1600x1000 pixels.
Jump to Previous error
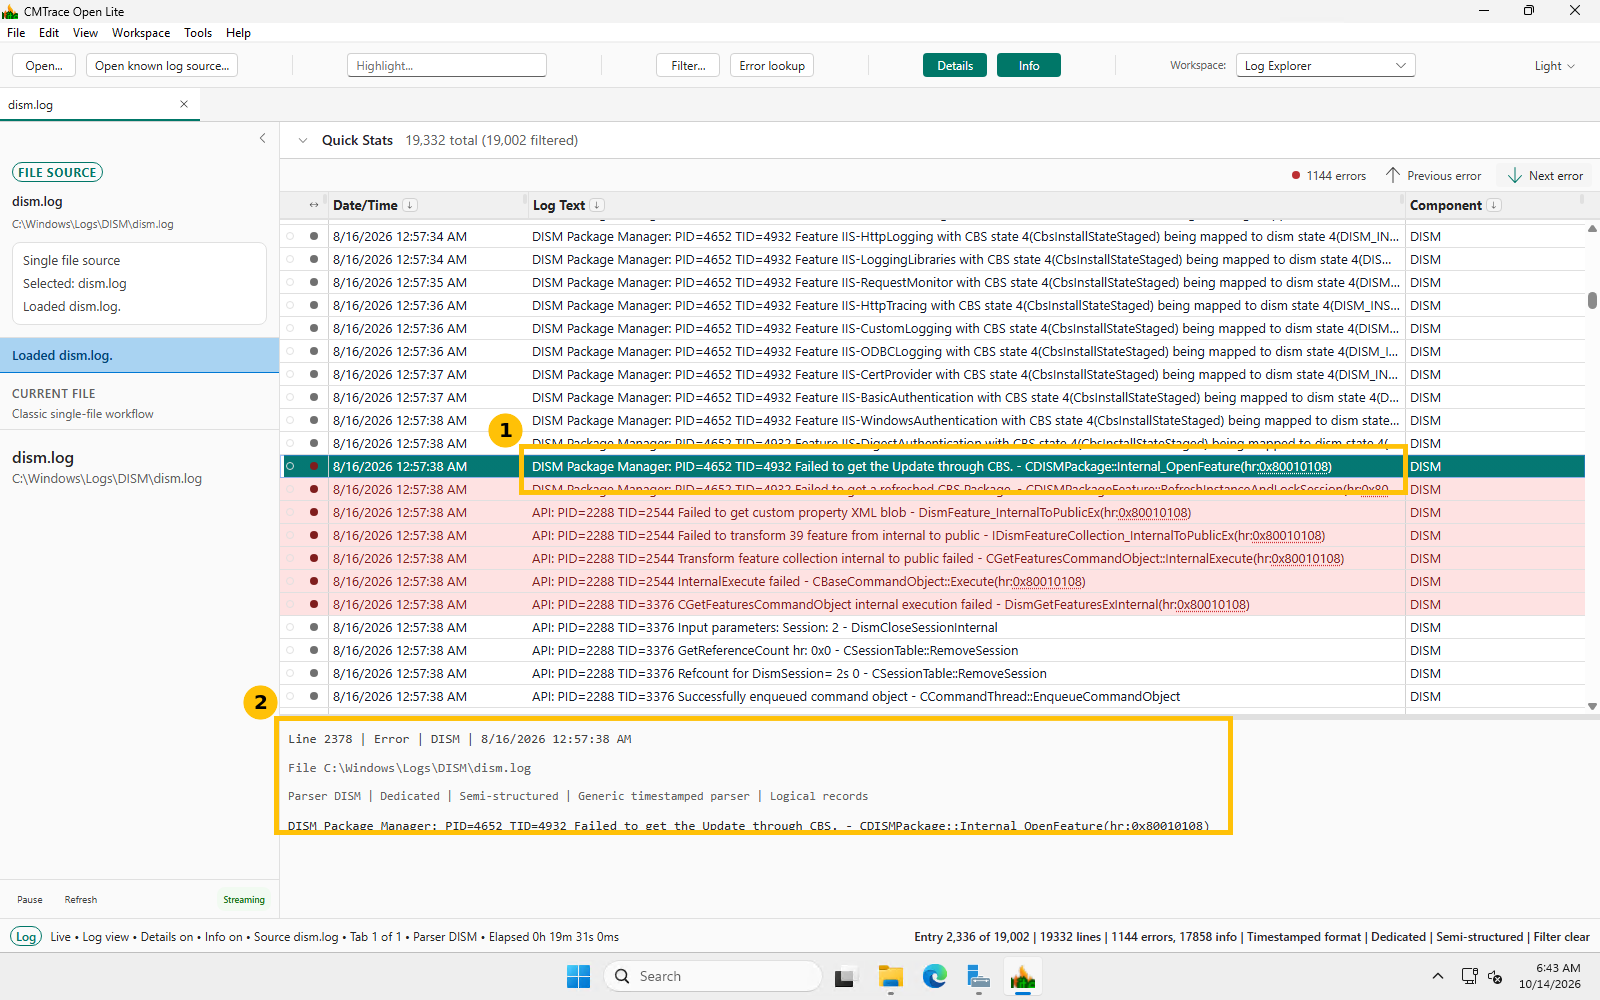[1434, 175]
